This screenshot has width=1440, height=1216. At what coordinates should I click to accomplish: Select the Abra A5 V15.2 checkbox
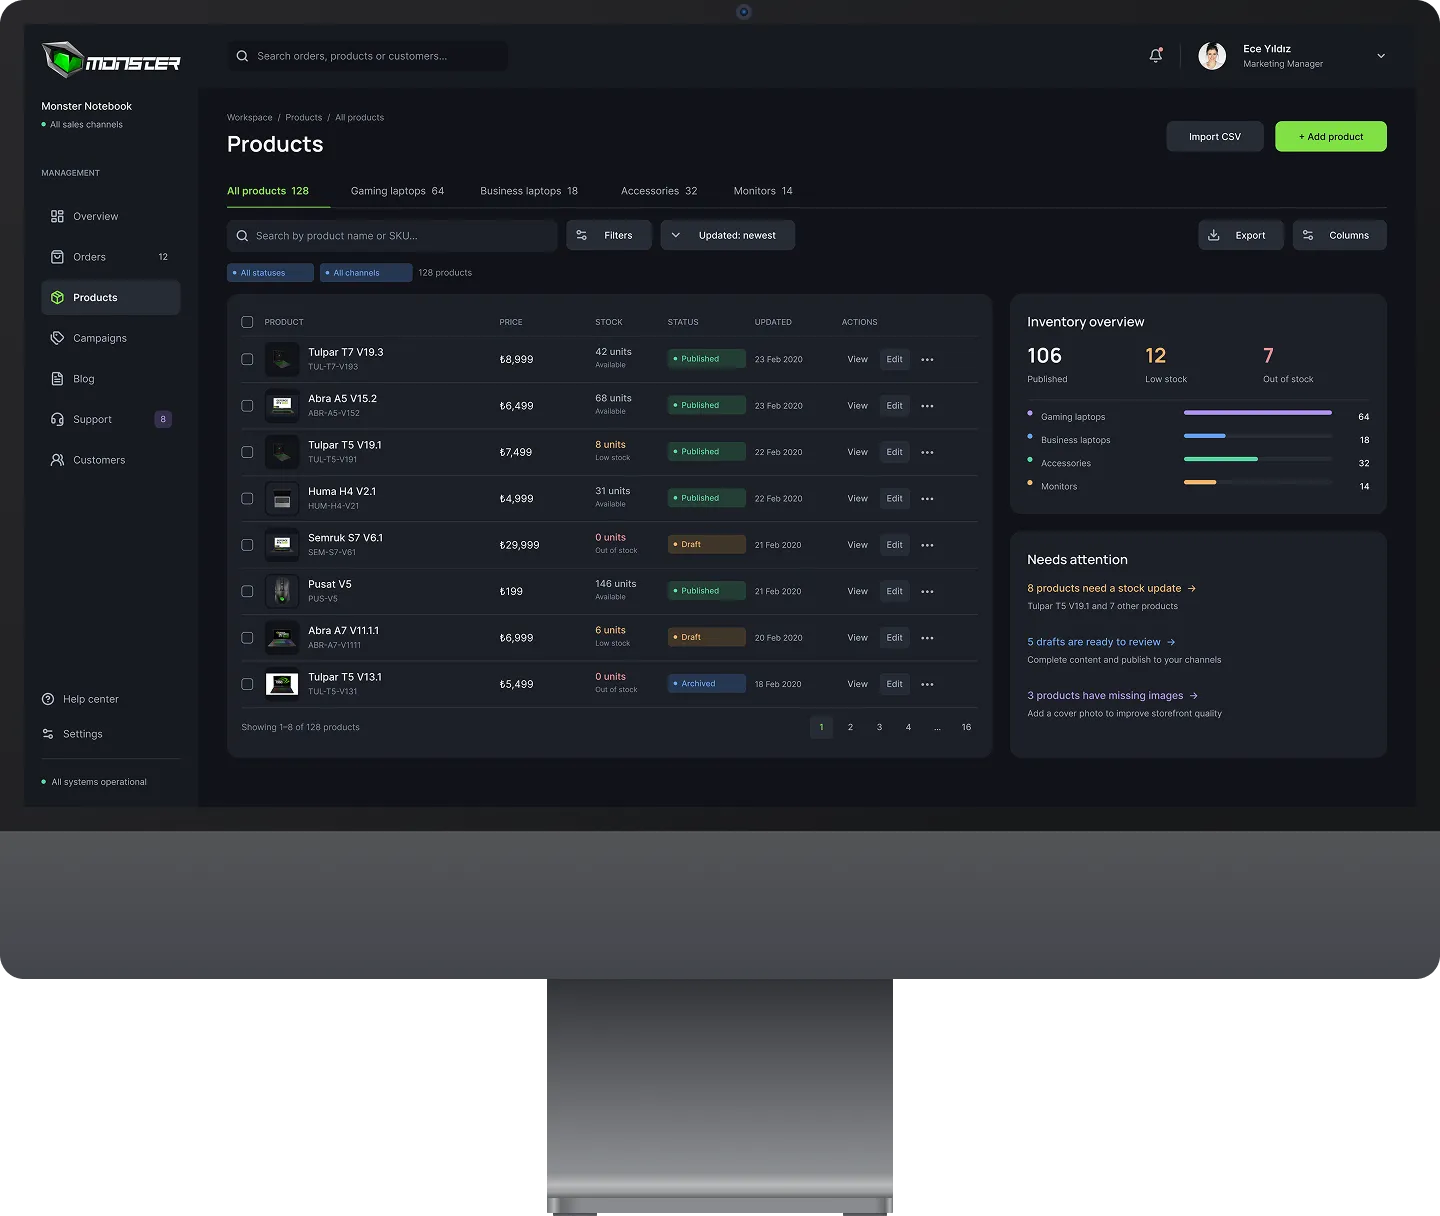[x=247, y=406]
